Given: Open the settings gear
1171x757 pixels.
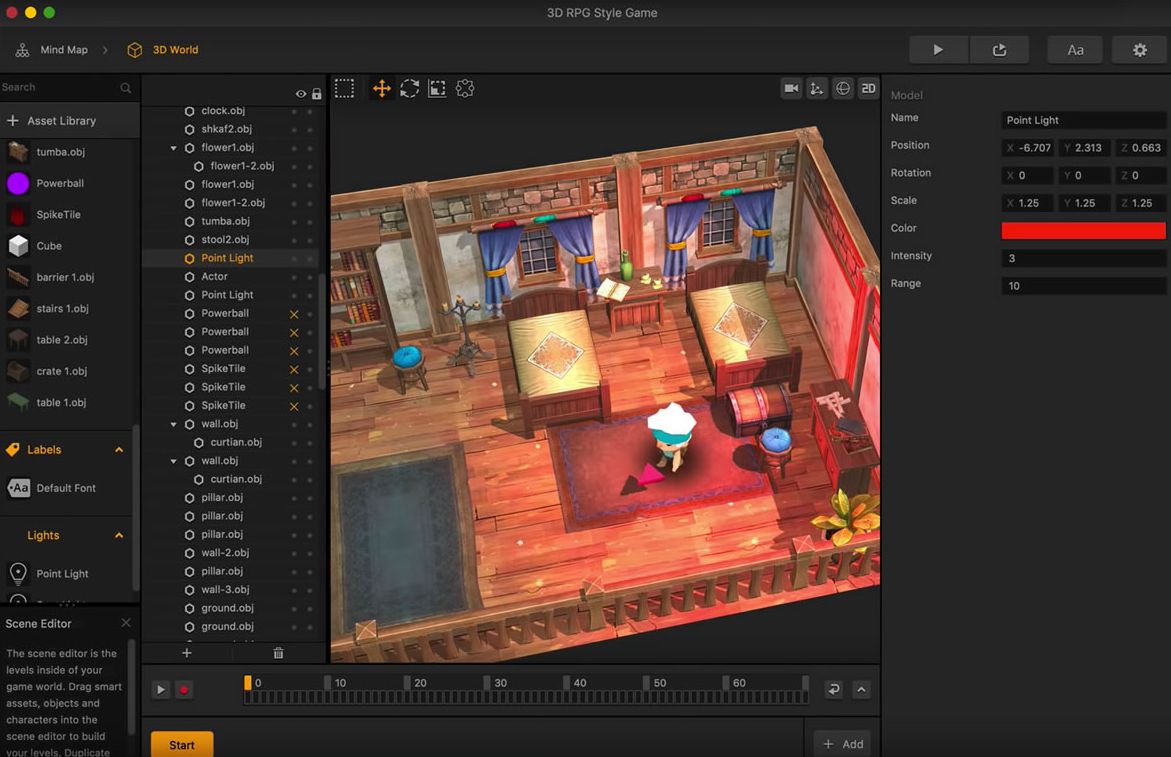Looking at the screenshot, I should [x=1140, y=50].
